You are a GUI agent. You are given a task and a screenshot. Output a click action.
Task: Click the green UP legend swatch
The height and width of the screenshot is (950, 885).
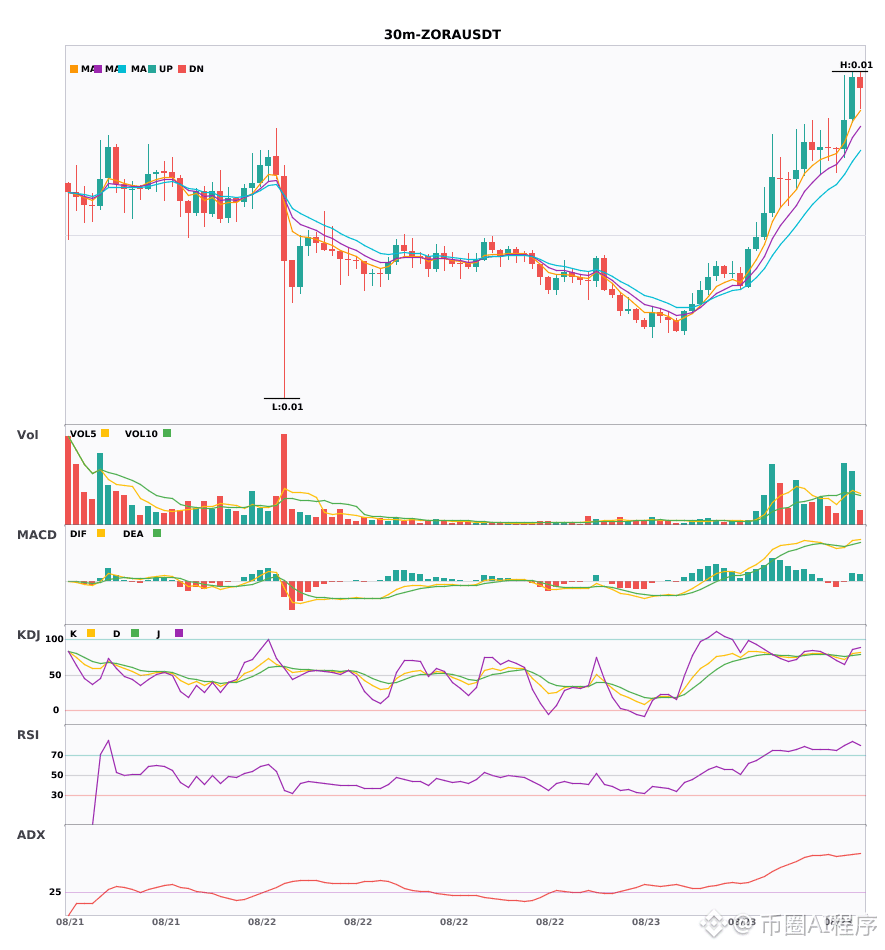152,69
